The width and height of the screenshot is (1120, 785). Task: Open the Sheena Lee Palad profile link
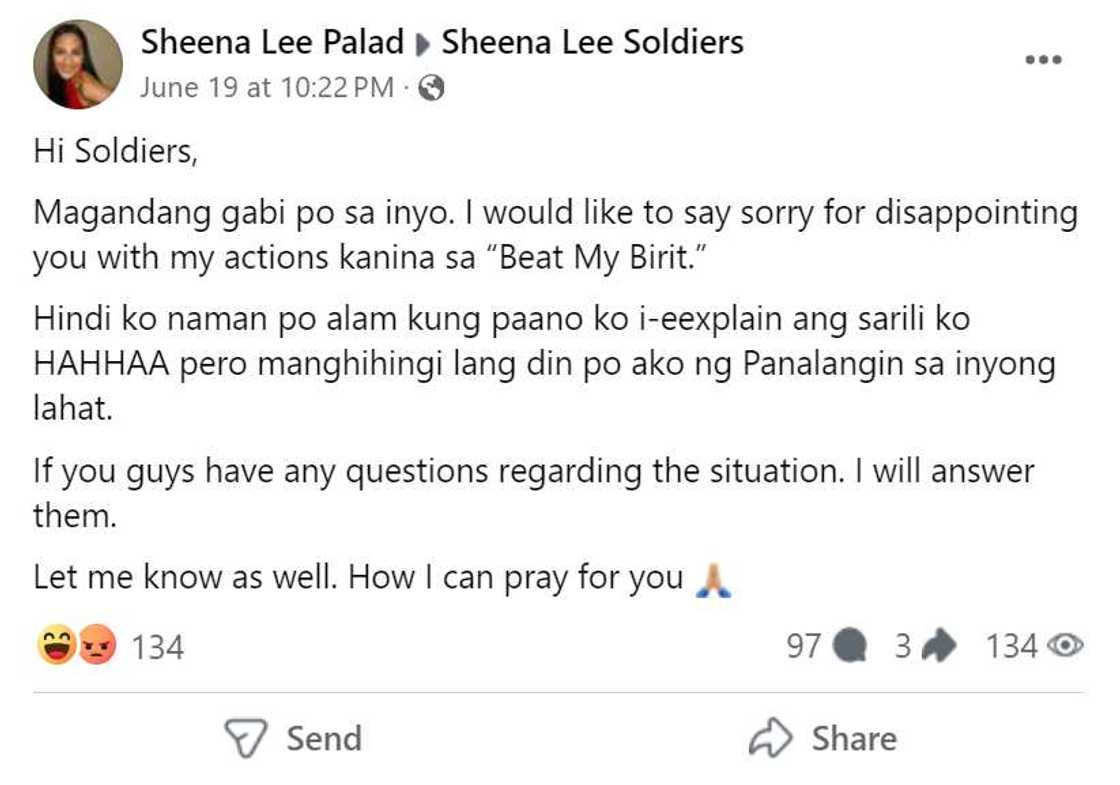(x=271, y=42)
